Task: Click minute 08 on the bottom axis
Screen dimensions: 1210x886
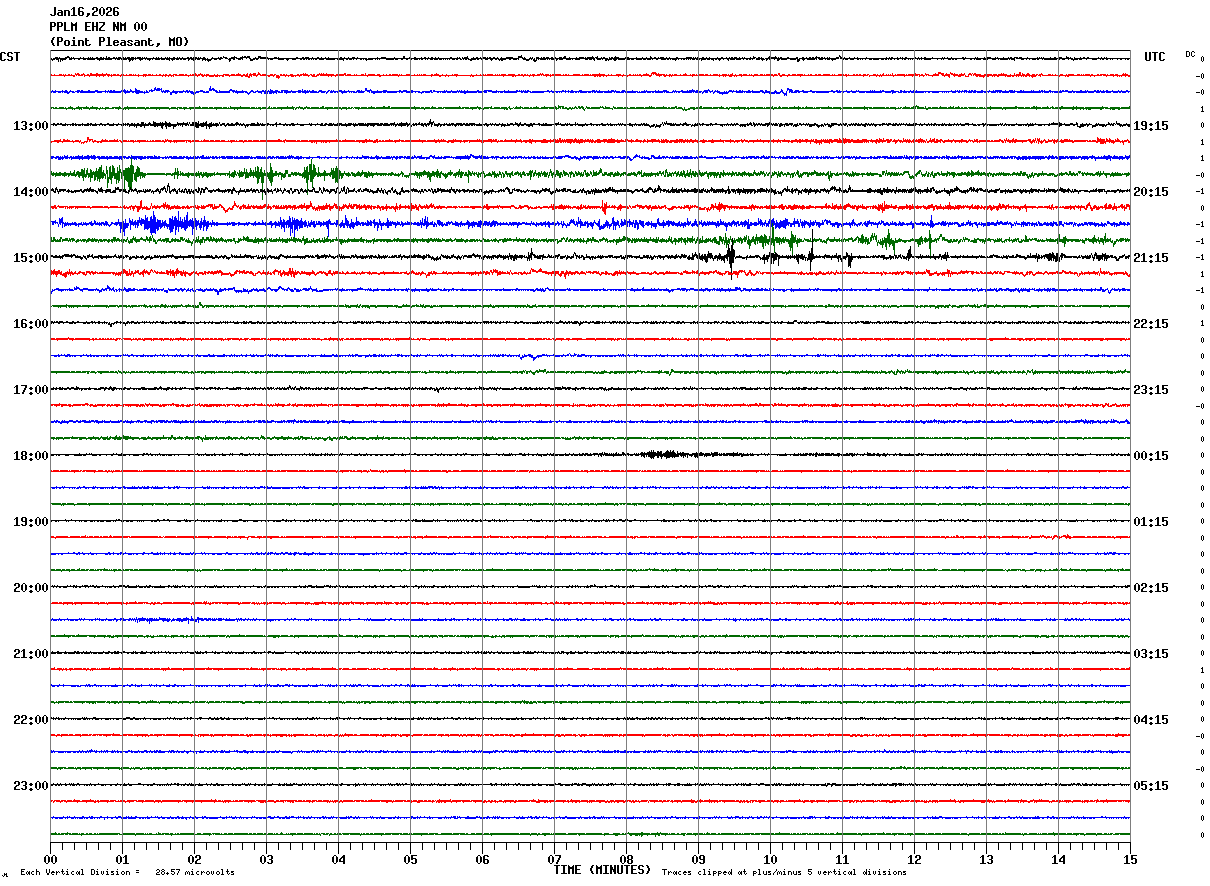Action: 626,859
